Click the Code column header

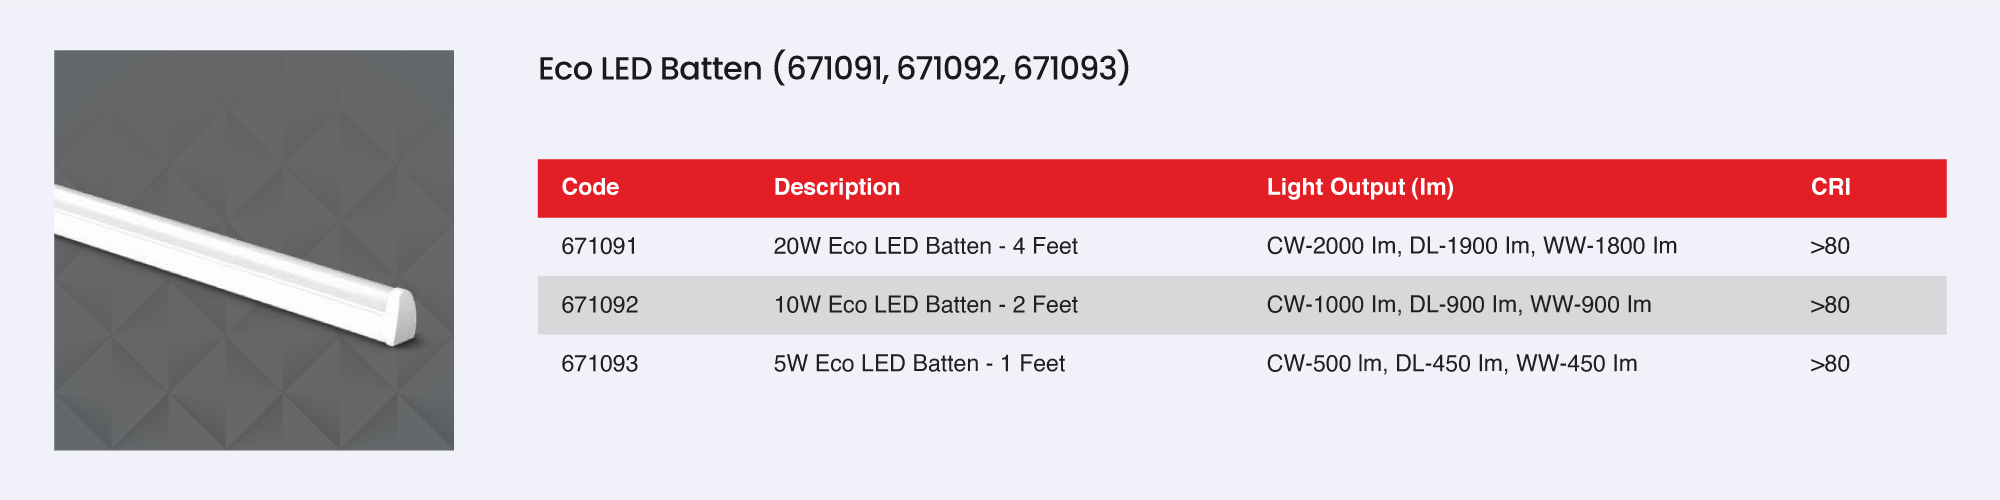(x=590, y=187)
